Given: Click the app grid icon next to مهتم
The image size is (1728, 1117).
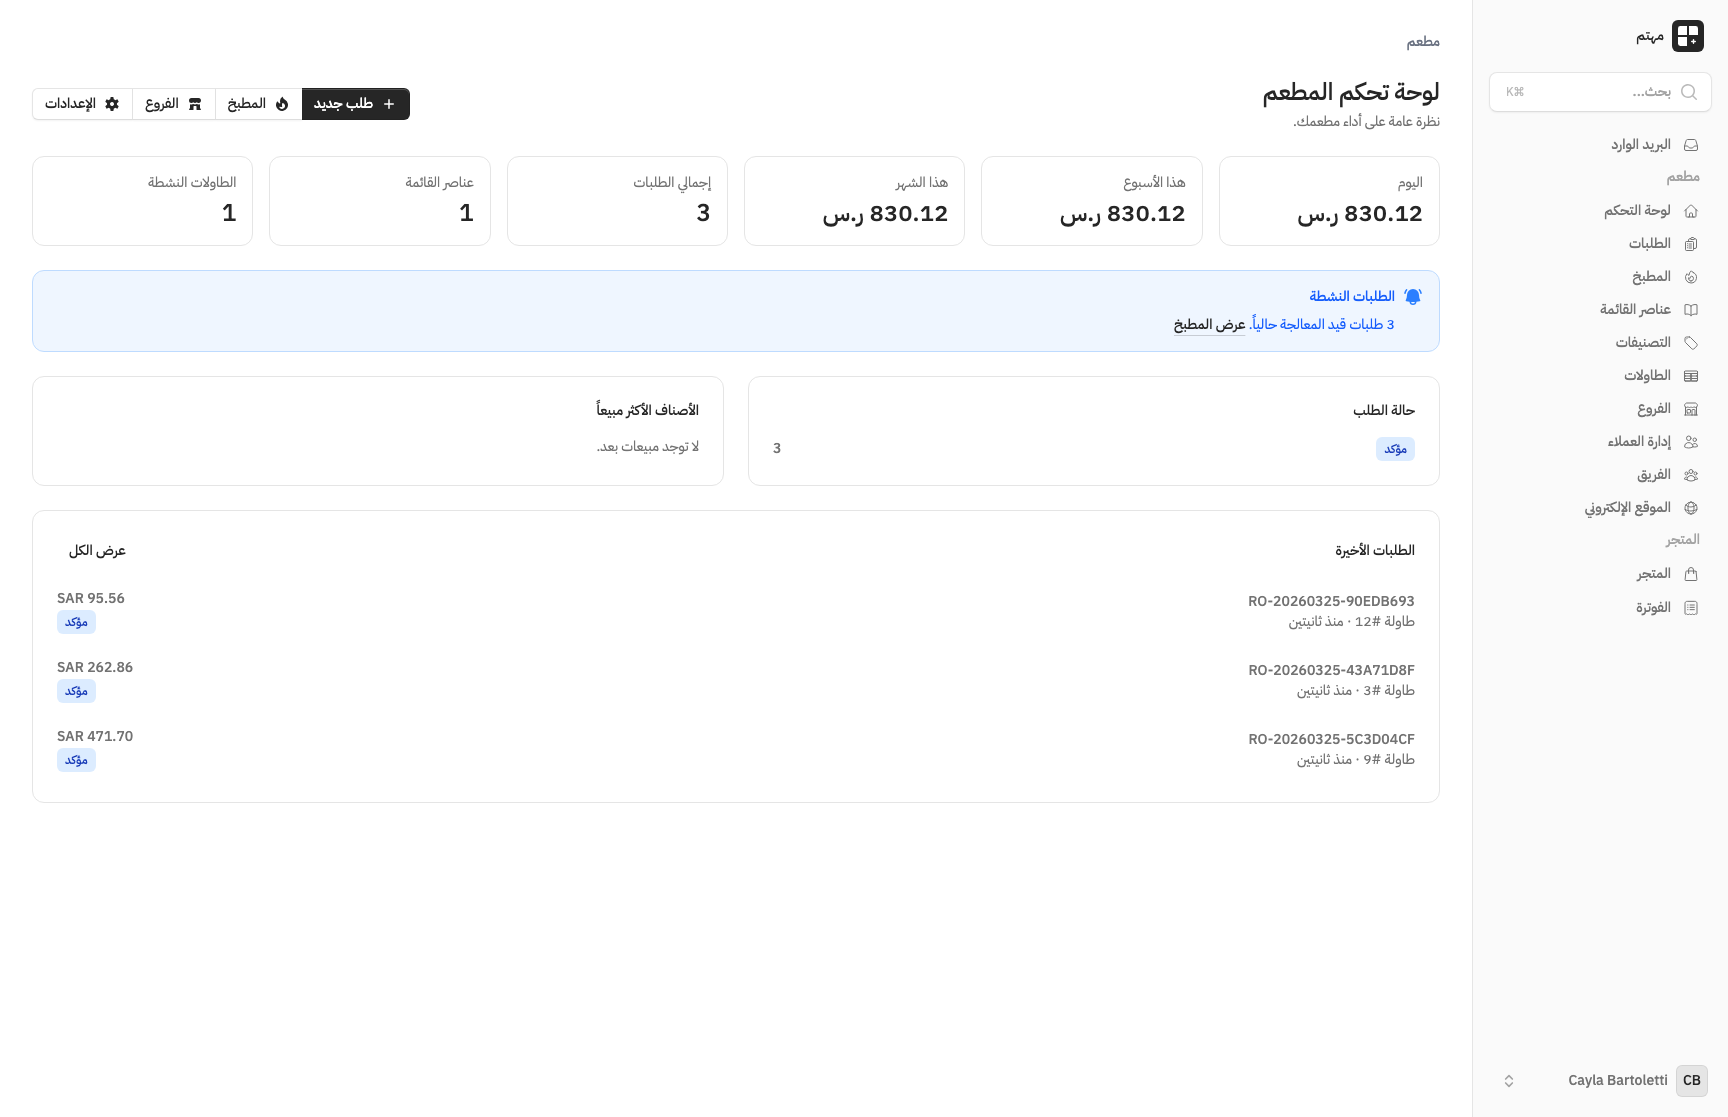Looking at the screenshot, I should pos(1689,36).
